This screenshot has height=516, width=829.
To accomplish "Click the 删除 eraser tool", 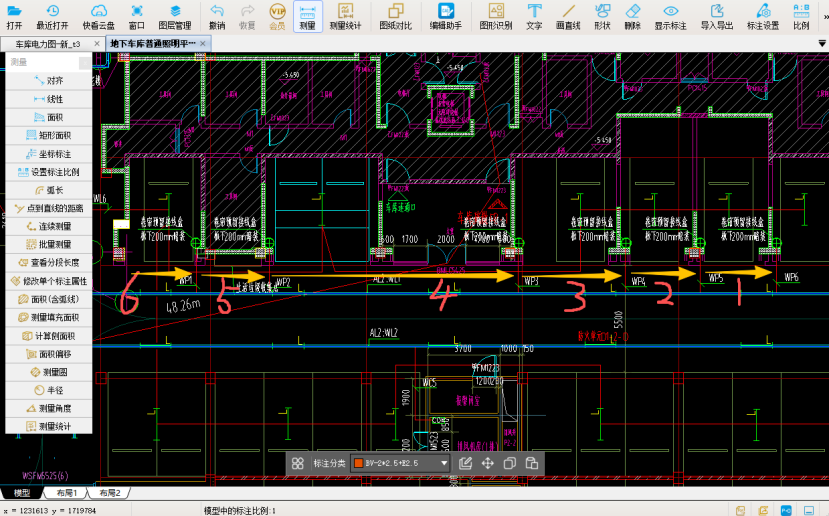I will (x=632, y=15).
